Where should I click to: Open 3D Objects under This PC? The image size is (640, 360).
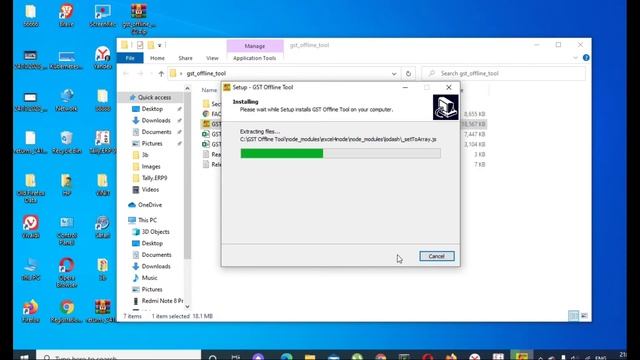(x=156, y=231)
